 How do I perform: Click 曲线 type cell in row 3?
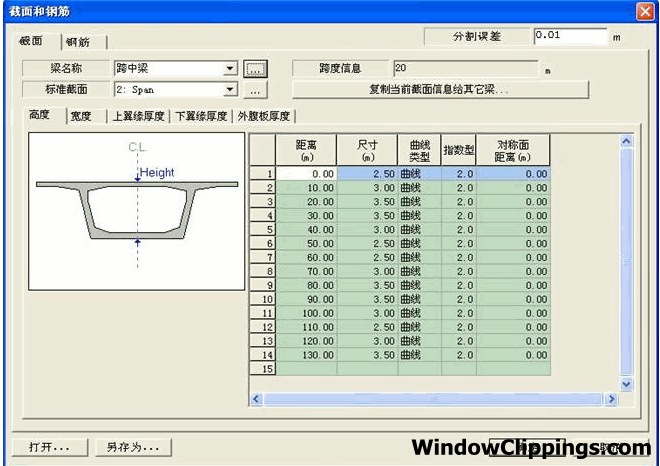pyautogui.click(x=420, y=202)
